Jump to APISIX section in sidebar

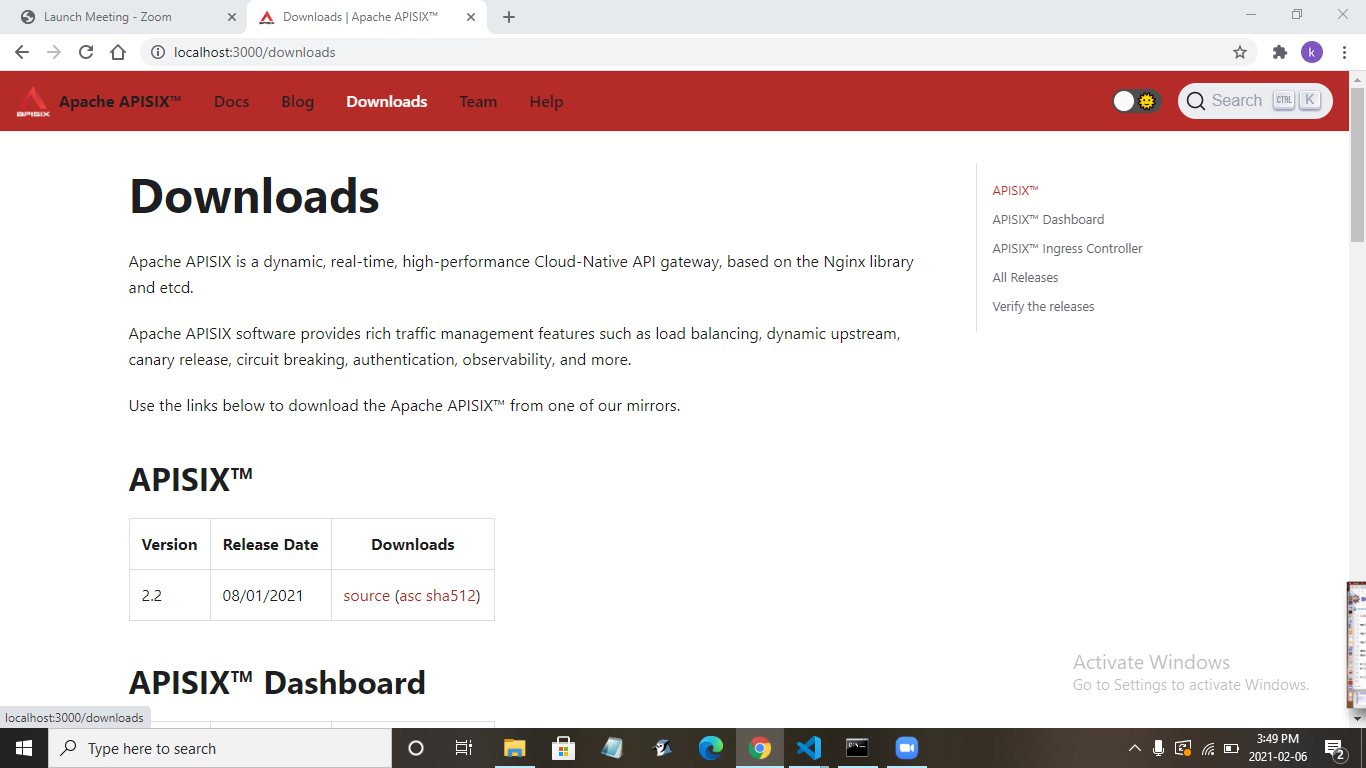1016,190
